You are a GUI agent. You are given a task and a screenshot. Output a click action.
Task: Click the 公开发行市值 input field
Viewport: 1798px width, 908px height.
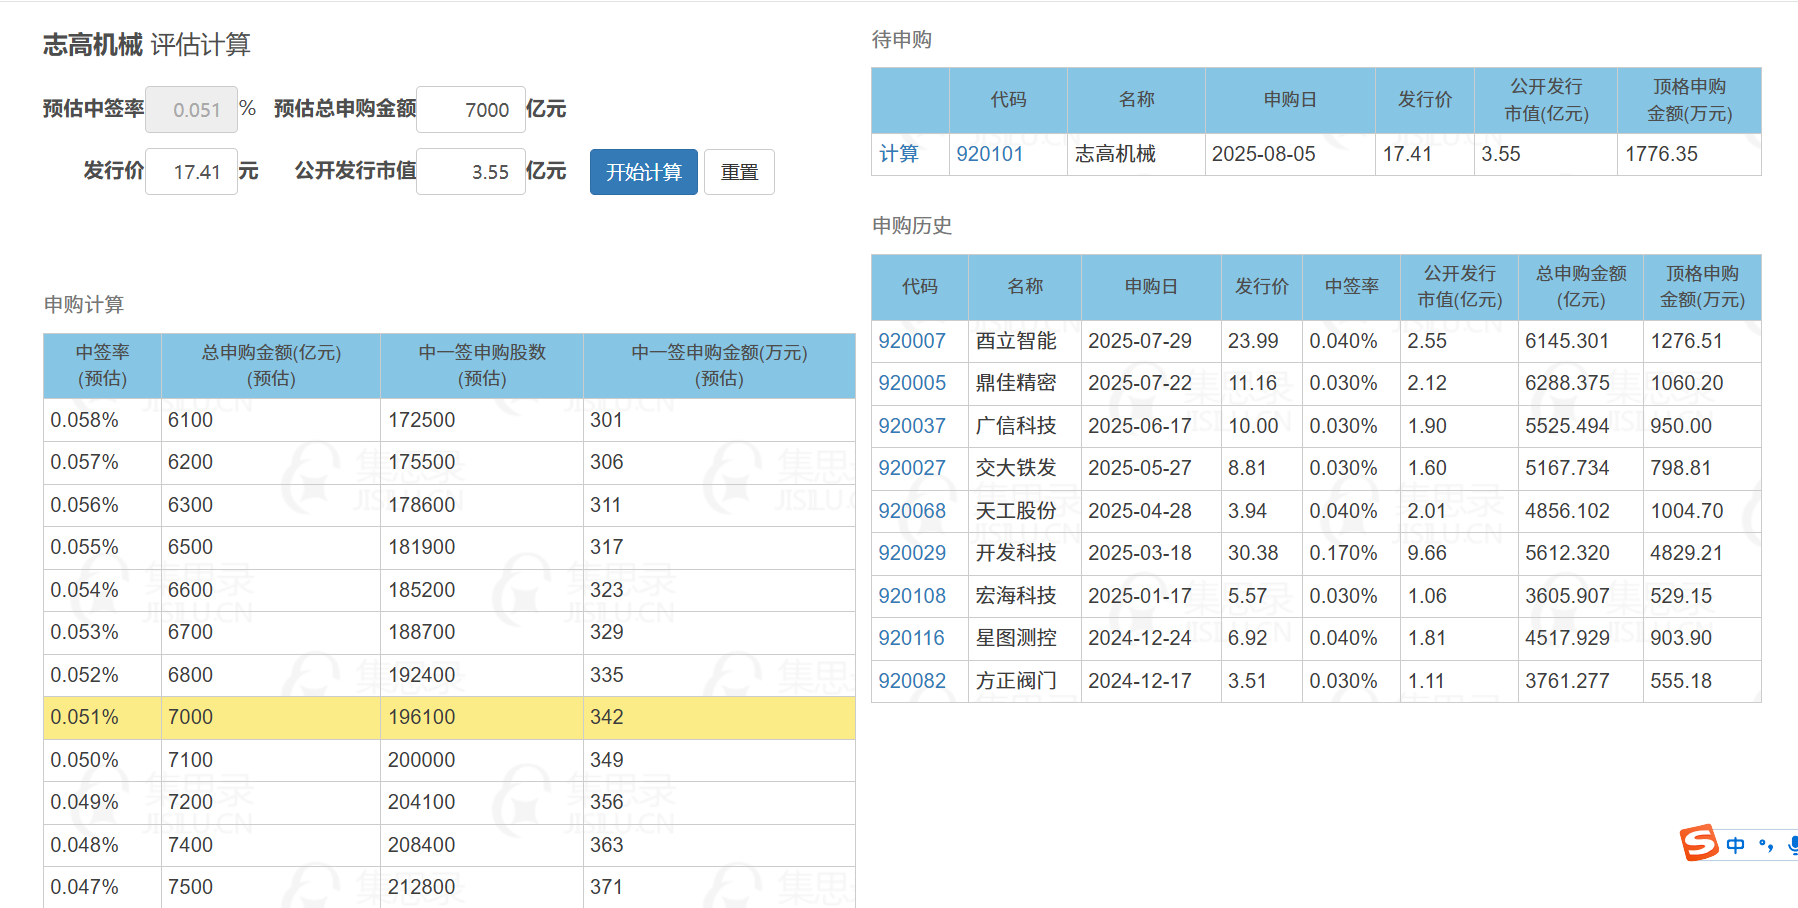471,172
